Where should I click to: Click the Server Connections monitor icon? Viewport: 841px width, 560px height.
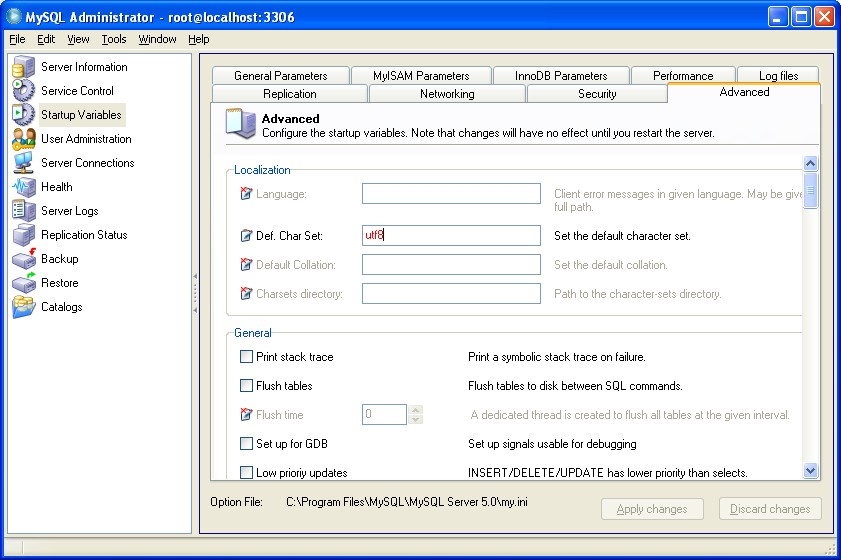[x=24, y=163]
